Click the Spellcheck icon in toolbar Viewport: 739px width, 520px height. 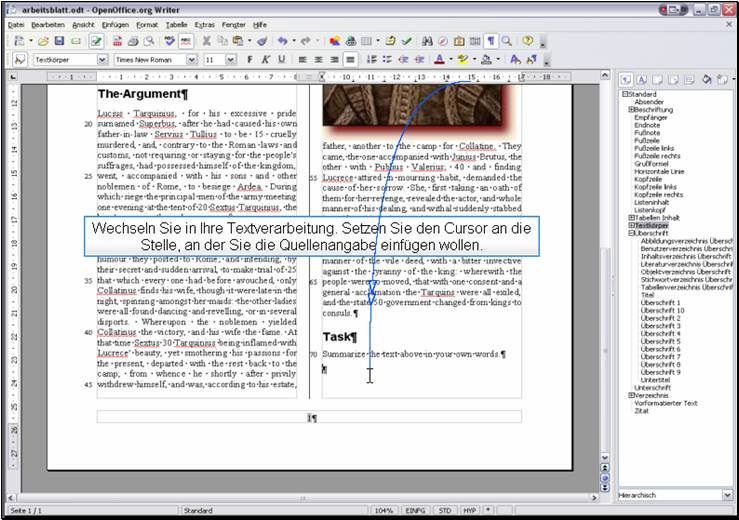171,41
